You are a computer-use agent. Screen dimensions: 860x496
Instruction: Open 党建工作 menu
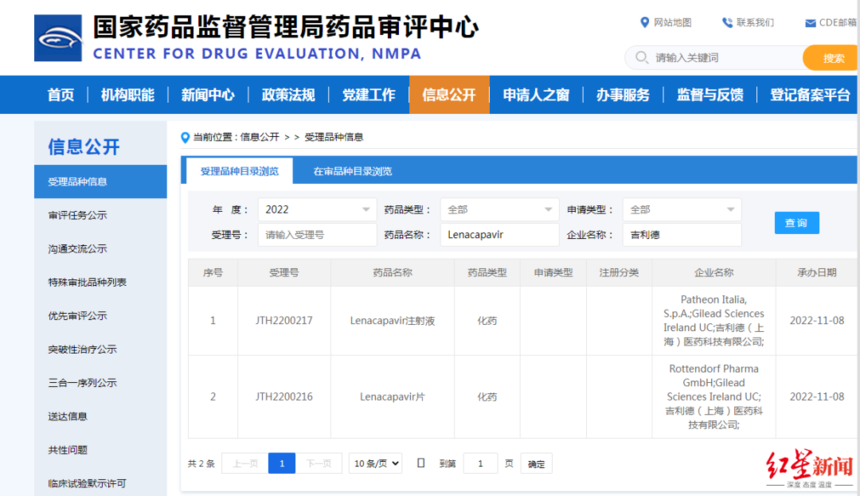(x=369, y=95)
